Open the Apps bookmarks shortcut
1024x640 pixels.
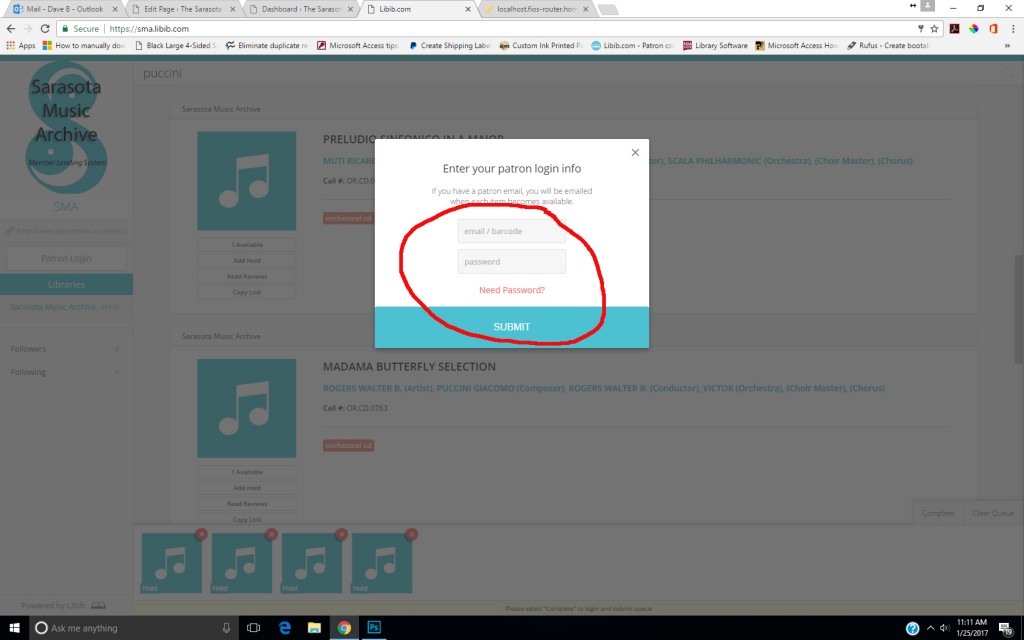[21, 46]
